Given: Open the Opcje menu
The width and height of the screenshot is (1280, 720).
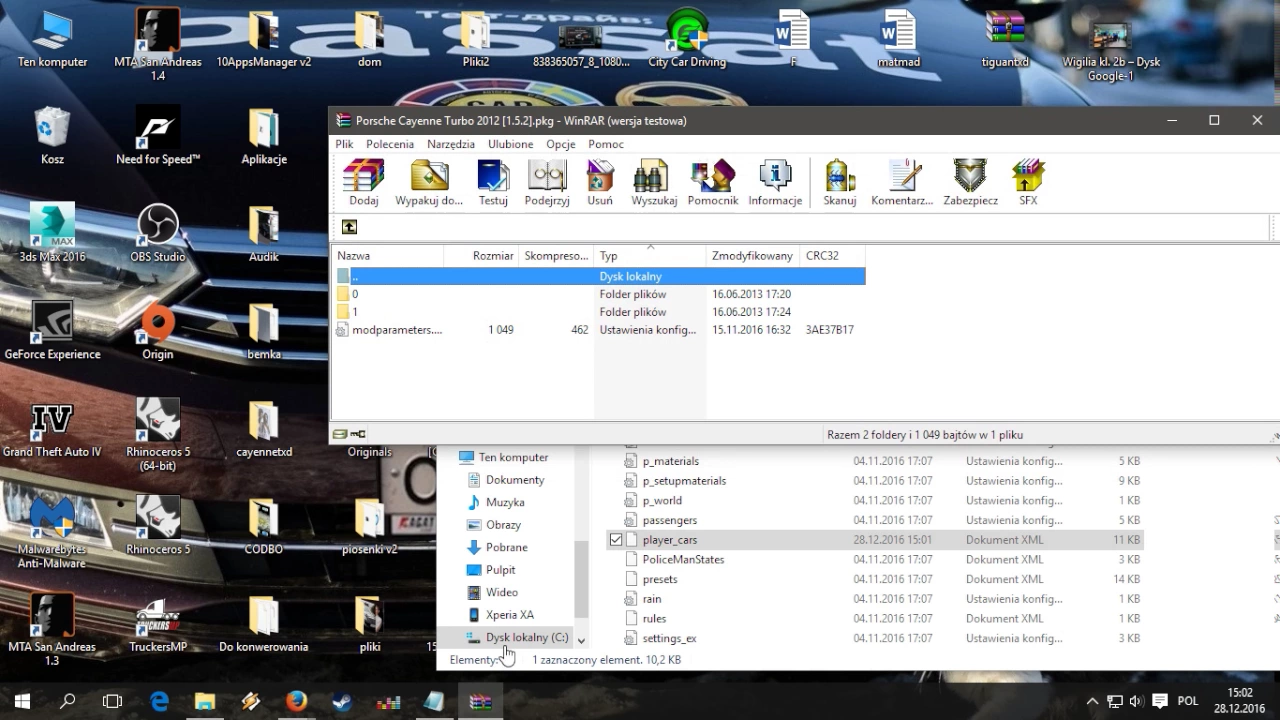Looking at the screenshot, I should pos(561,144).
